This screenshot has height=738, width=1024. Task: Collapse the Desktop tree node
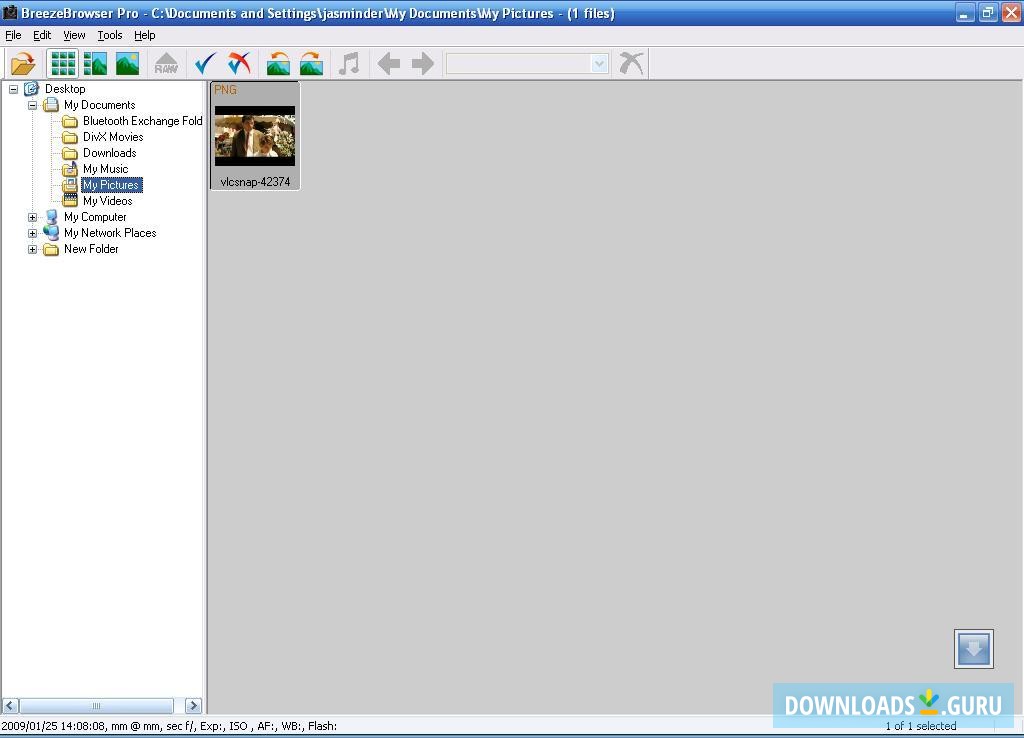(12, 88)
